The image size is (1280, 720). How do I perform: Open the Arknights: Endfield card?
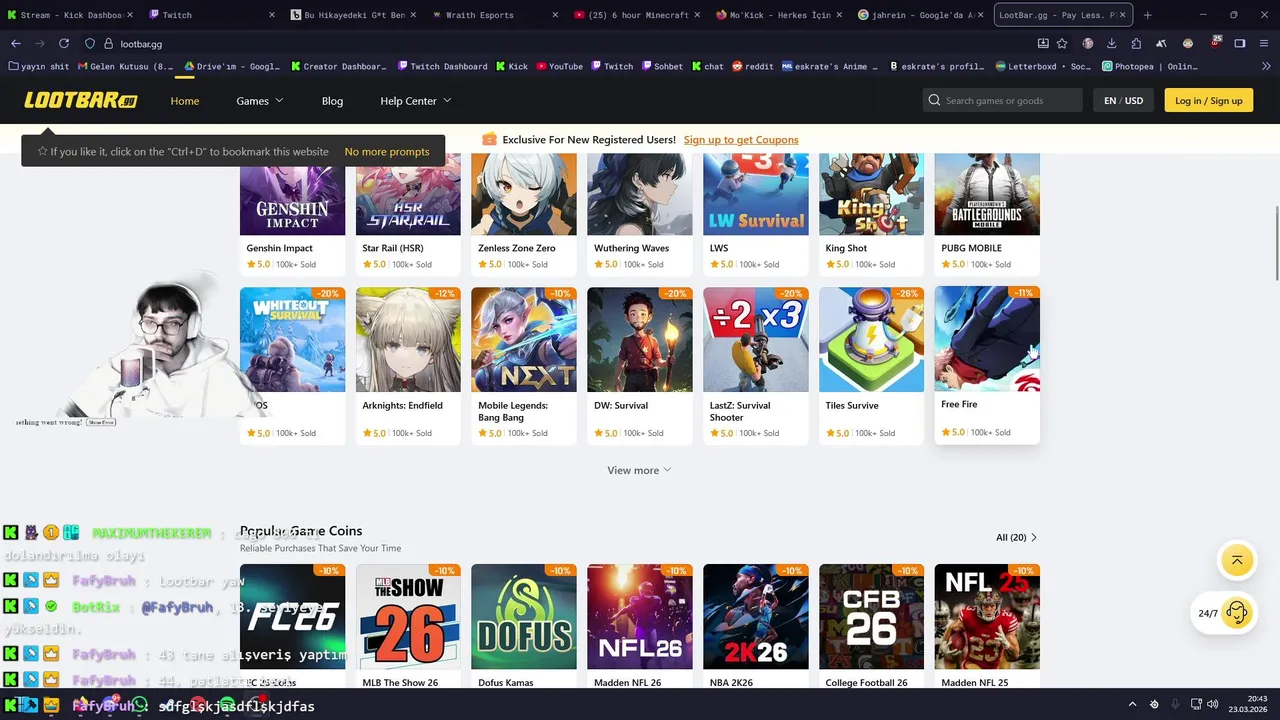[408, 366]
